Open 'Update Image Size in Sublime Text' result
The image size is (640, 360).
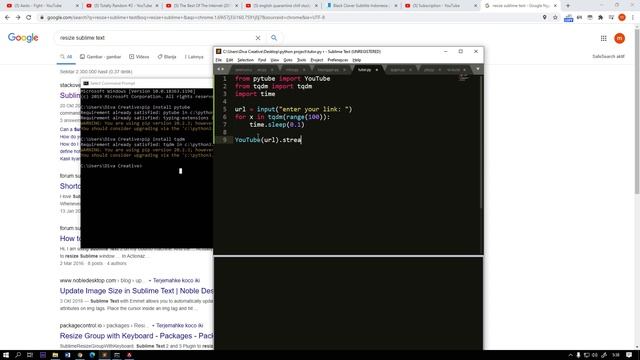coord(136,291)
